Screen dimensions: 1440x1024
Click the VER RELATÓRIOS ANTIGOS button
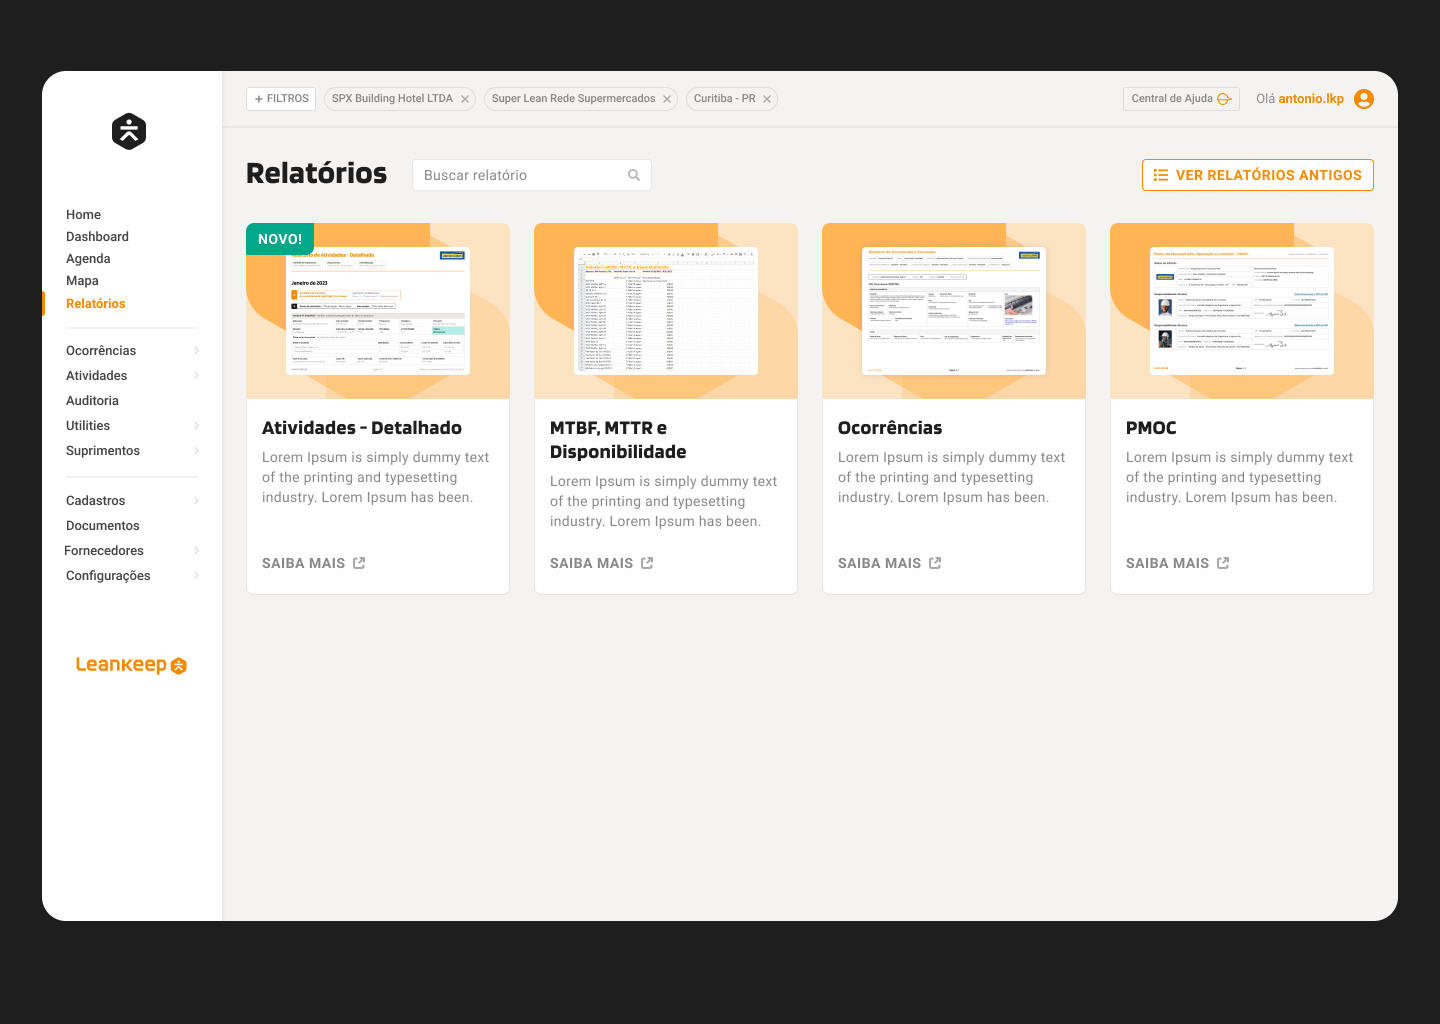1257,174
